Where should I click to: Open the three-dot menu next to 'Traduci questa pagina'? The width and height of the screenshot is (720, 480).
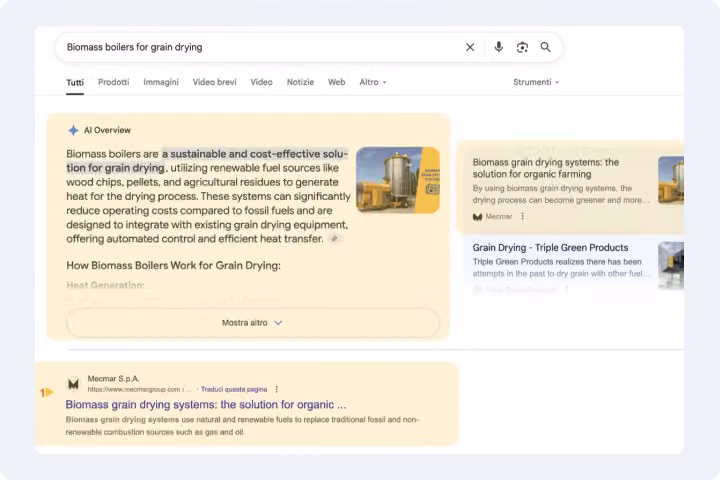[x=276, y=390]
